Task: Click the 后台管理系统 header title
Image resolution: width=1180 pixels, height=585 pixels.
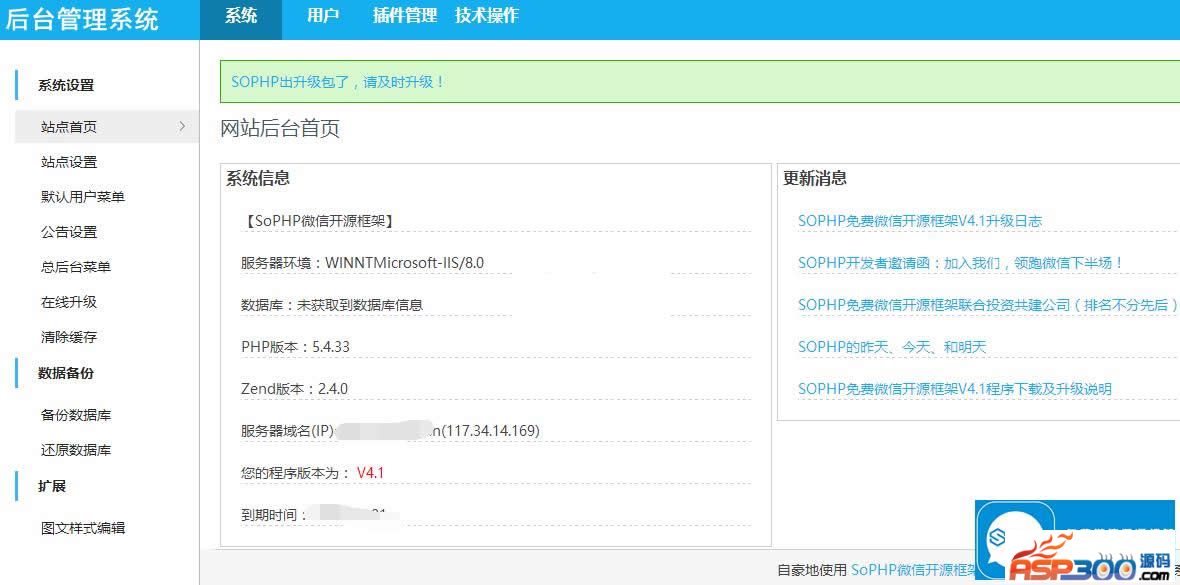Action: click(x=82, y=20)
